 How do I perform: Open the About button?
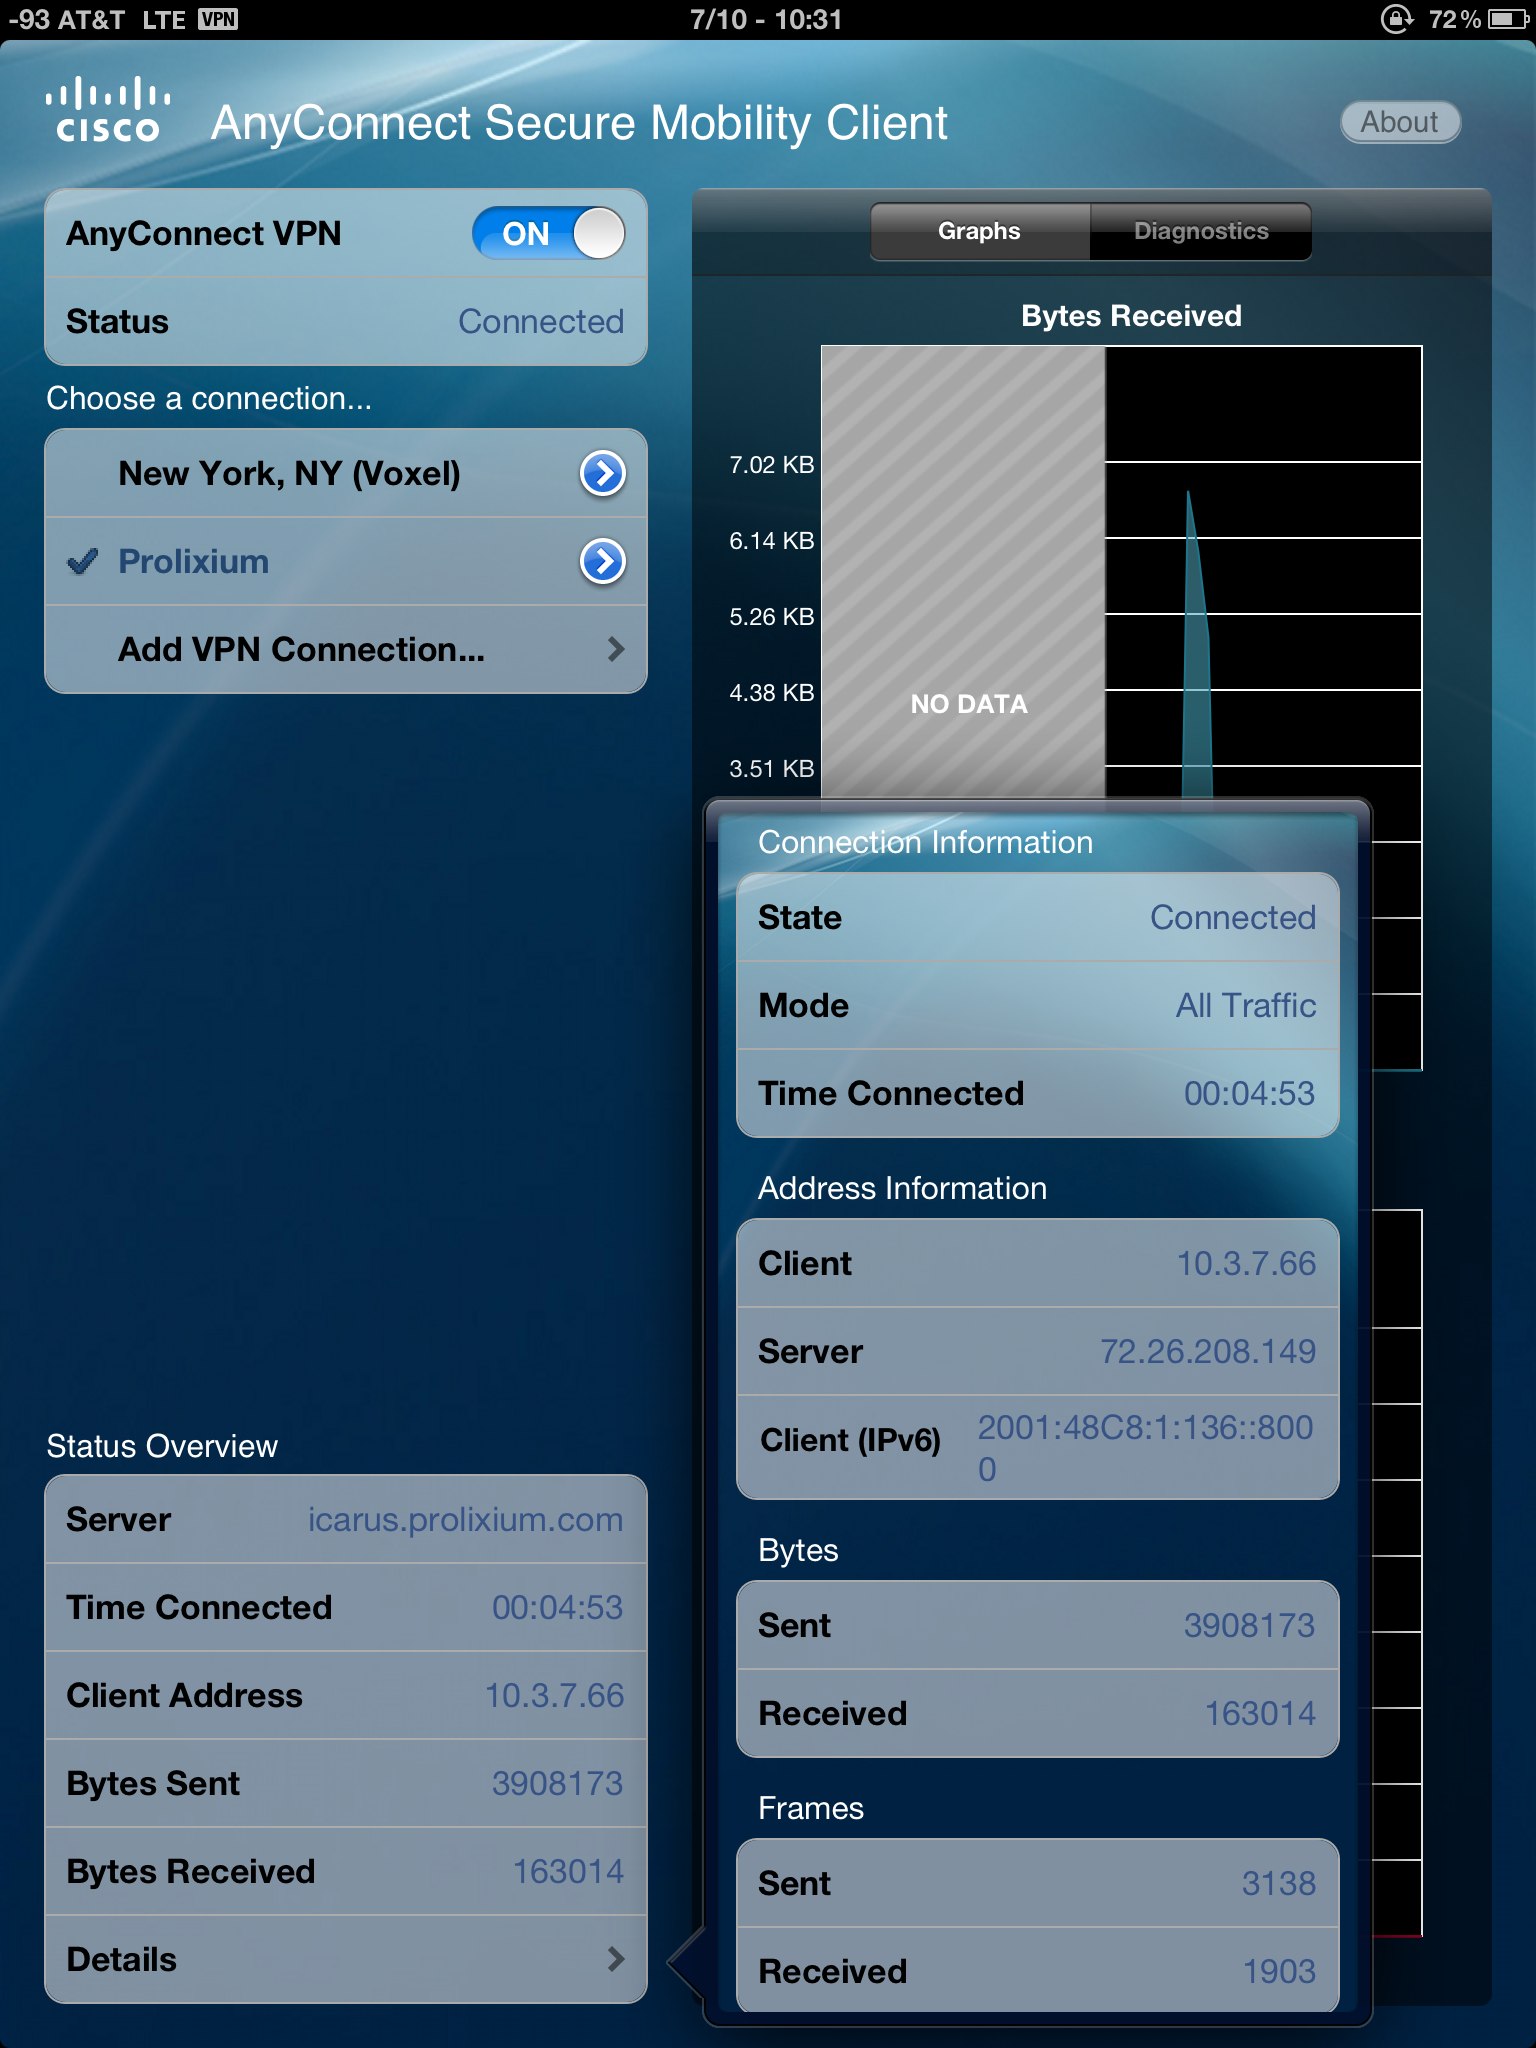click(1400, 122)
